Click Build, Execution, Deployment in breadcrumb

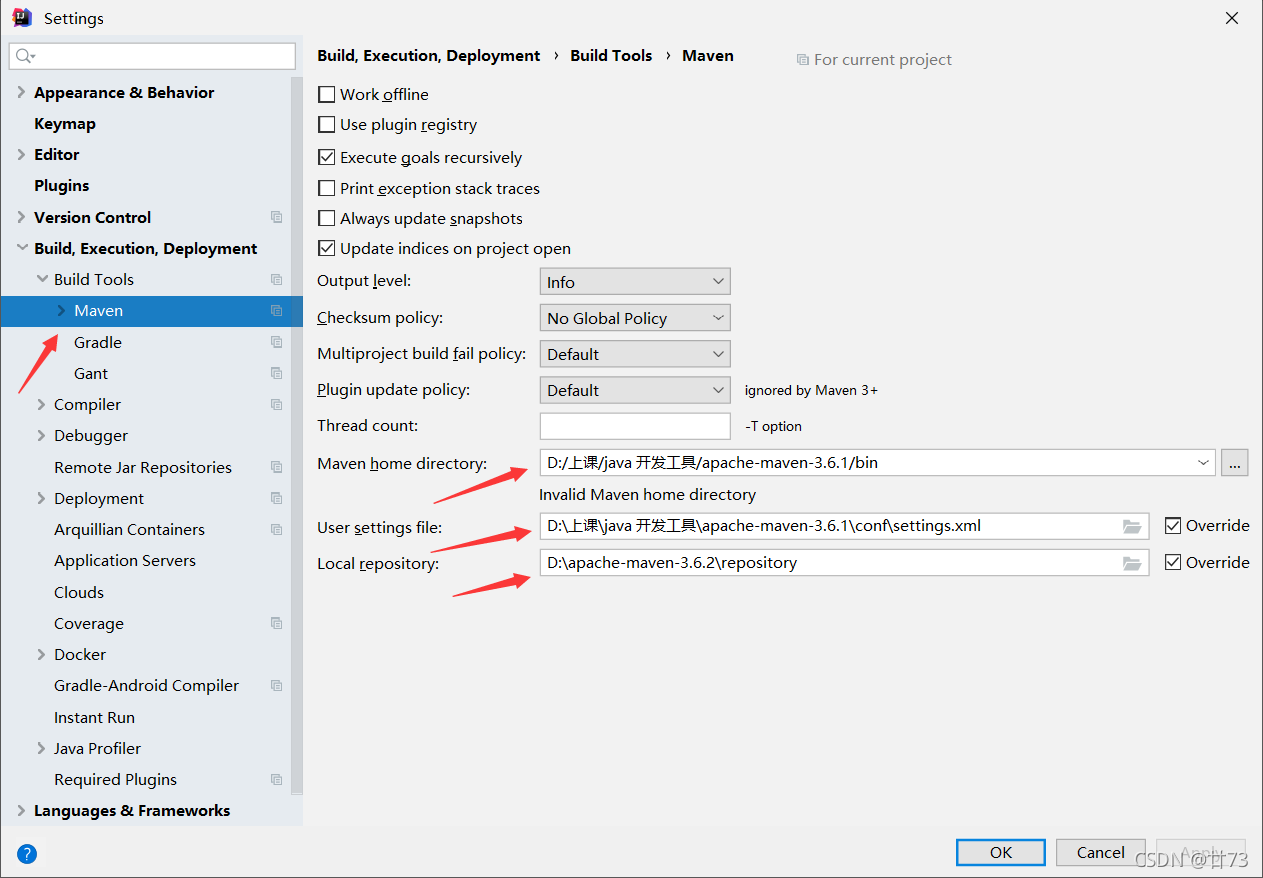pos(429,56)
